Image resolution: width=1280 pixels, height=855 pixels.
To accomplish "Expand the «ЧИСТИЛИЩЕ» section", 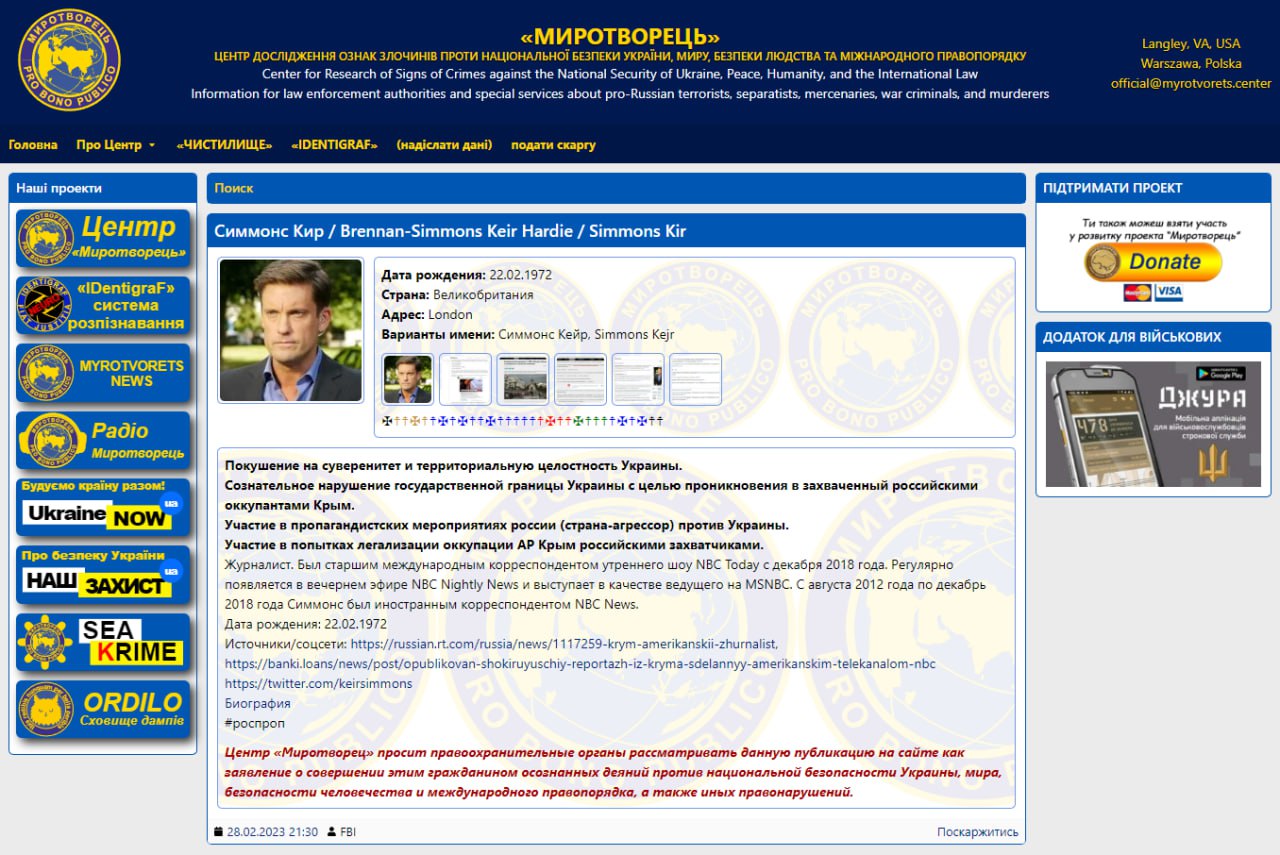I will pos(223,144).
